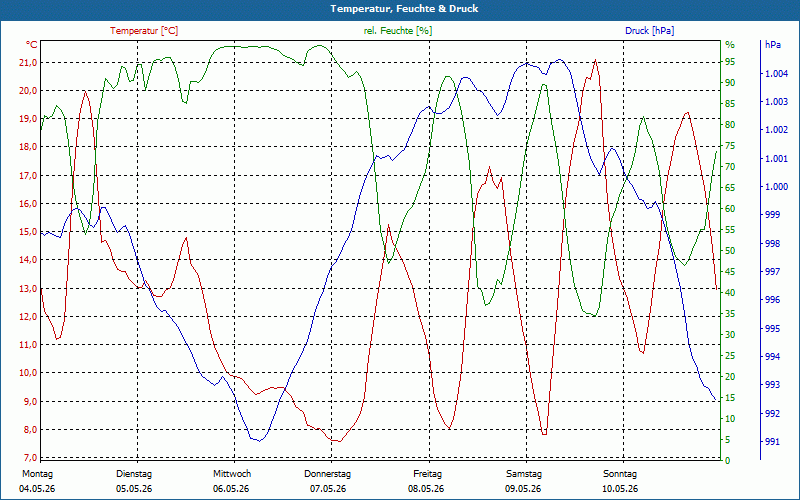The width and height of the screenshot is (800, 500).
Task: Click the 'hPa' unit label
Action: click(x=772, y=45)
